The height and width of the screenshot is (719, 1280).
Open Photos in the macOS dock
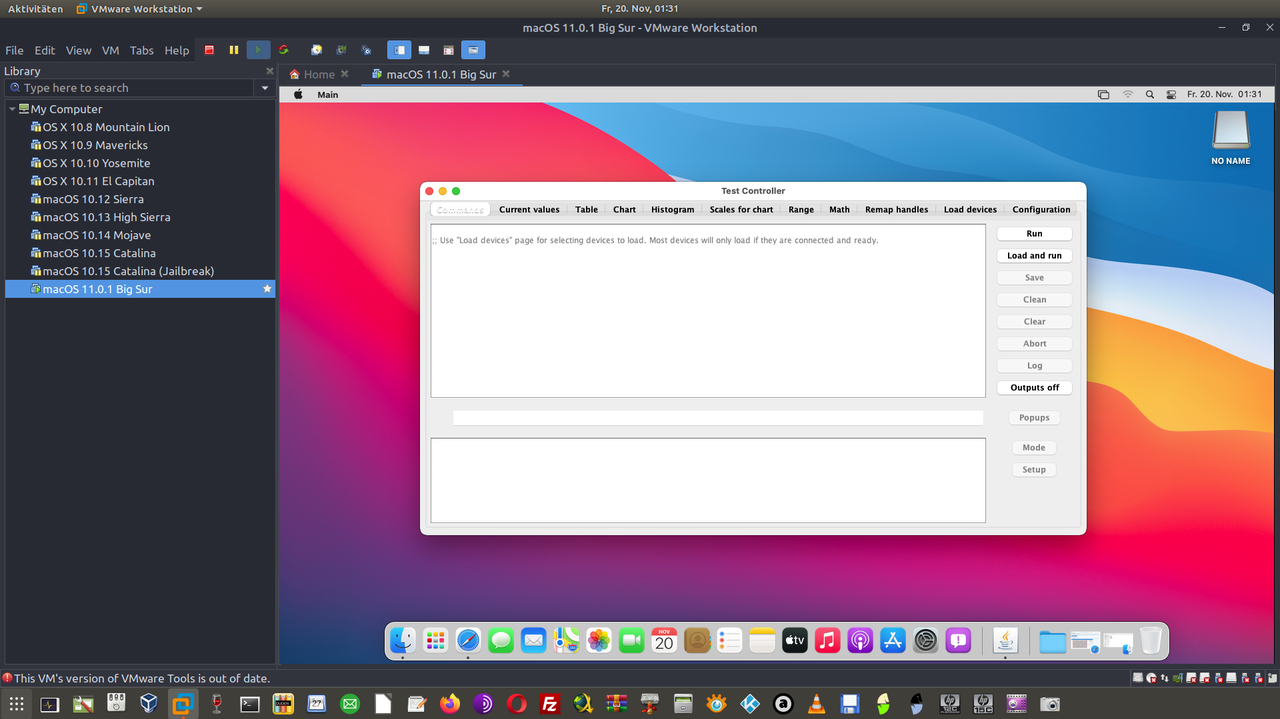click(599, 640)
